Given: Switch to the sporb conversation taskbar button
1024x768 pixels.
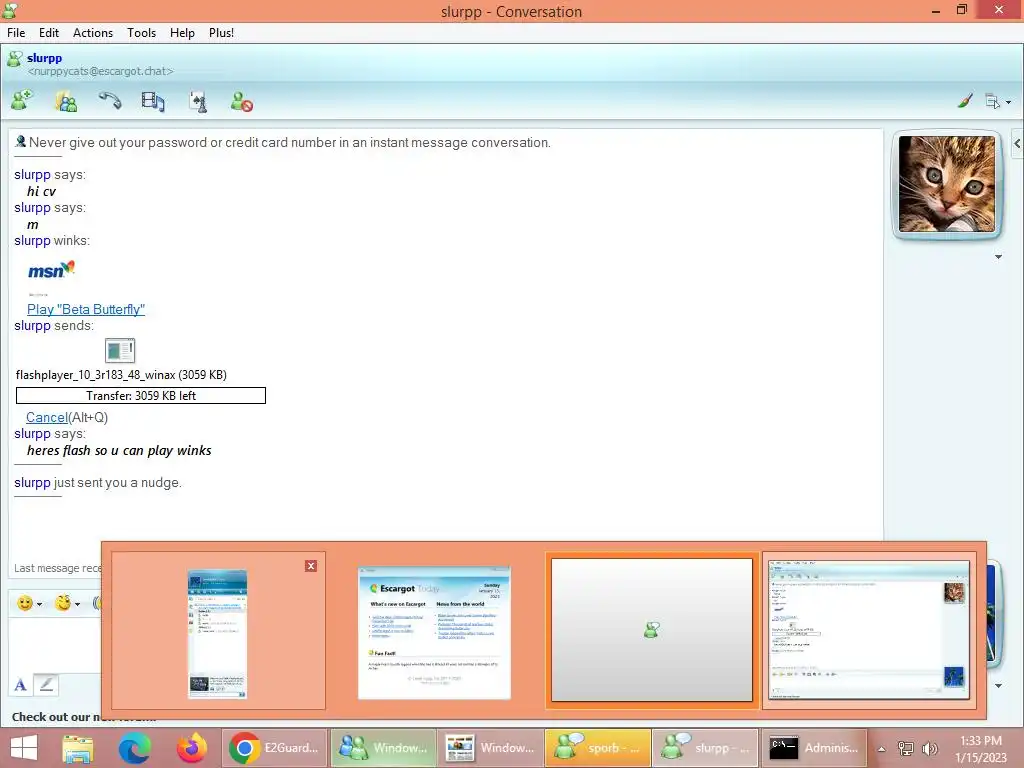Looking at the screenshot, I should [x=597, y=748].
